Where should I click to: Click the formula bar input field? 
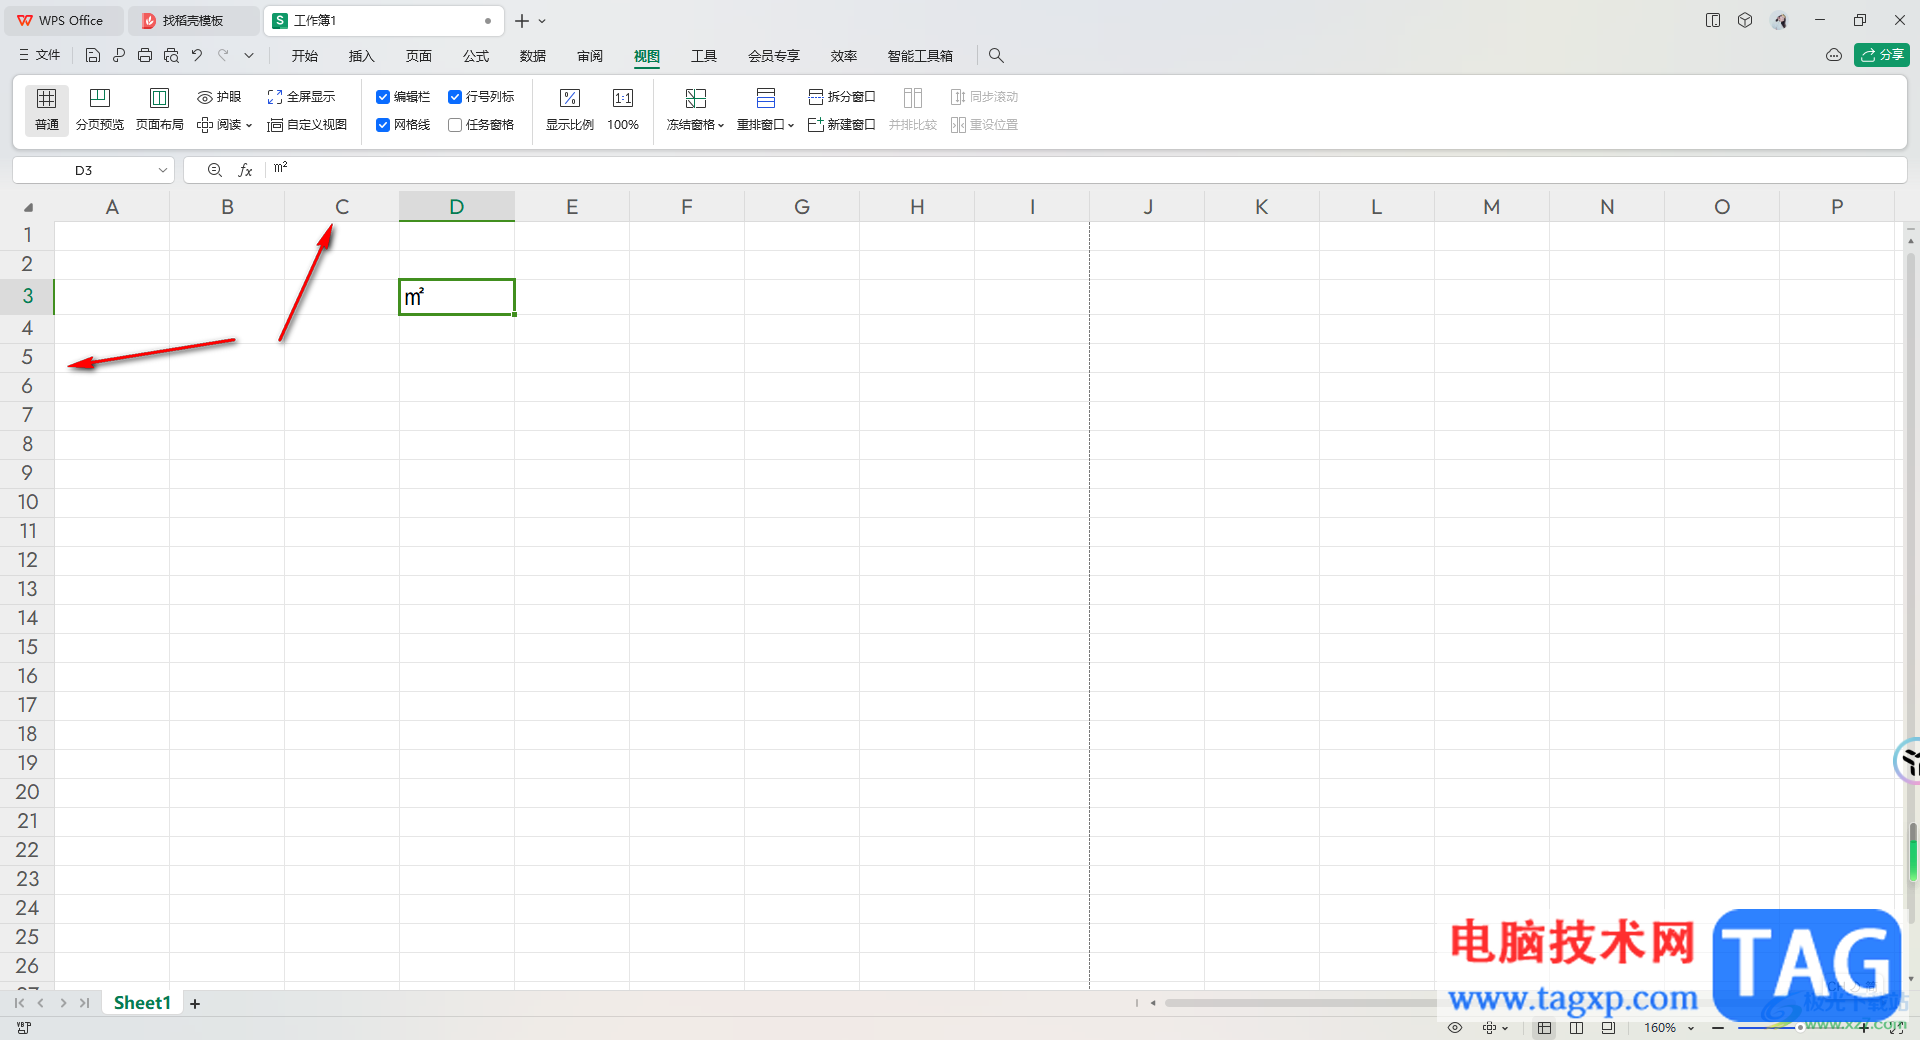1085,170
